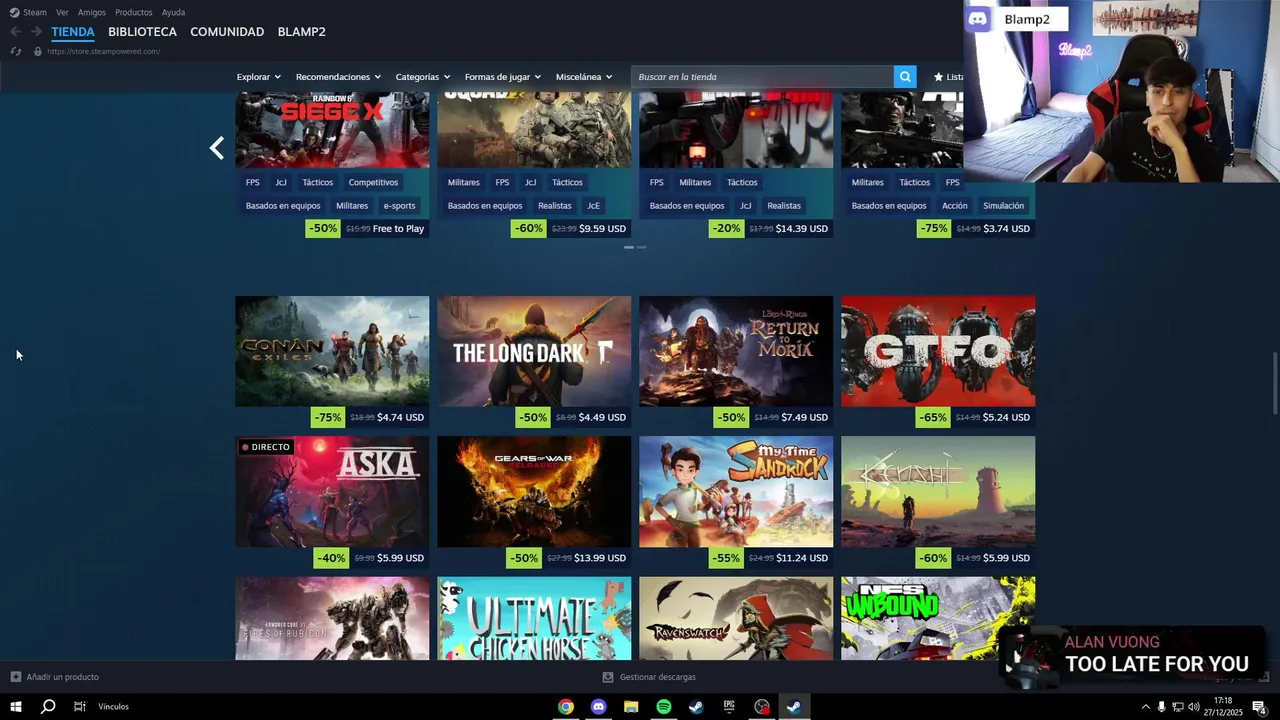
Task: Open the NFS Unbound game tile
Action: pyautogui.click(x=938, y=618)
